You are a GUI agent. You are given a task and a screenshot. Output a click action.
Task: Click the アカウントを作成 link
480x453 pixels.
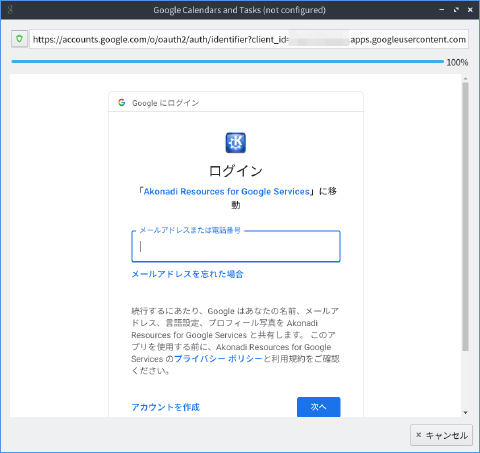click(165, 407)
